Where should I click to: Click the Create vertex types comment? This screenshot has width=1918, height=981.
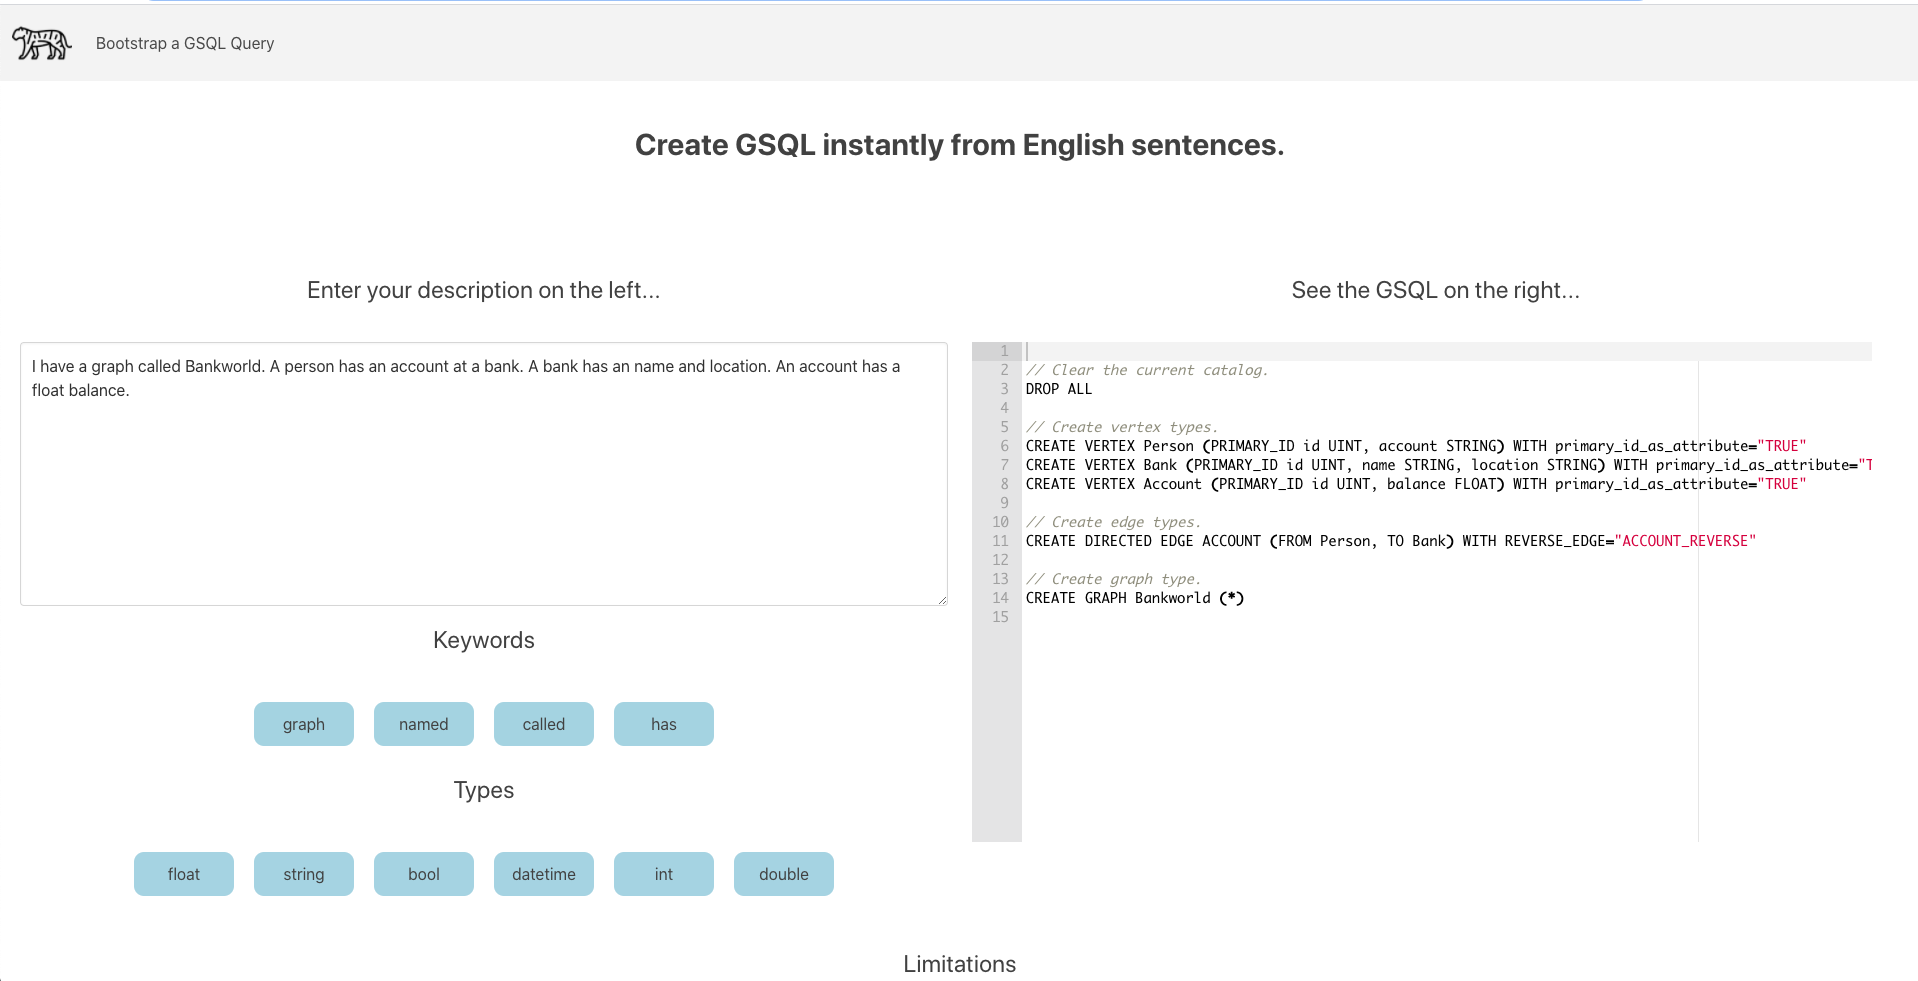click(1122, 427)
